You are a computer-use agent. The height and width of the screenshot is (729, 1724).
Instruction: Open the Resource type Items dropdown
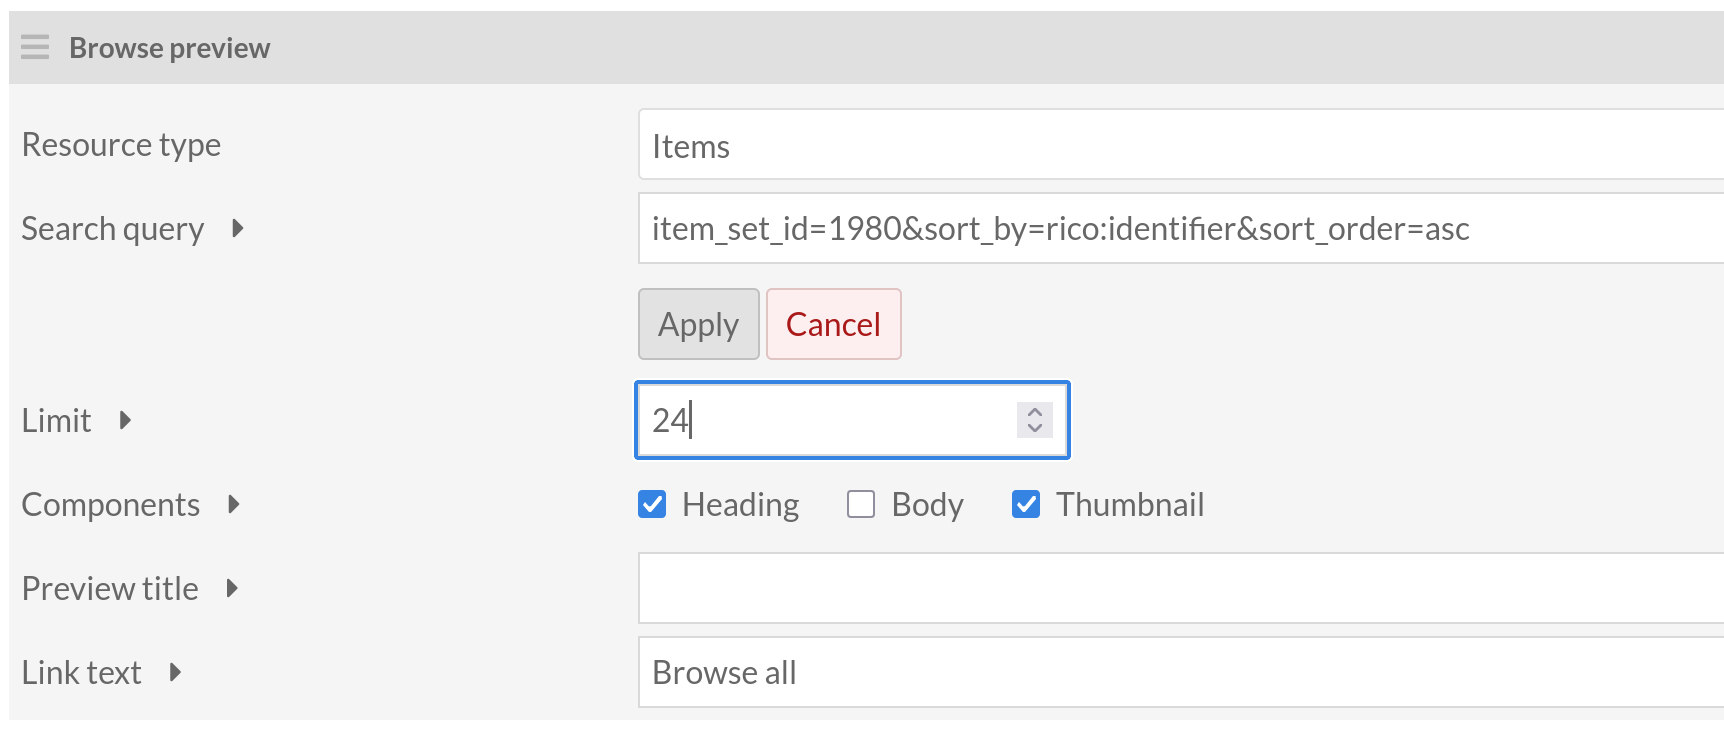tap(1180, 146)
